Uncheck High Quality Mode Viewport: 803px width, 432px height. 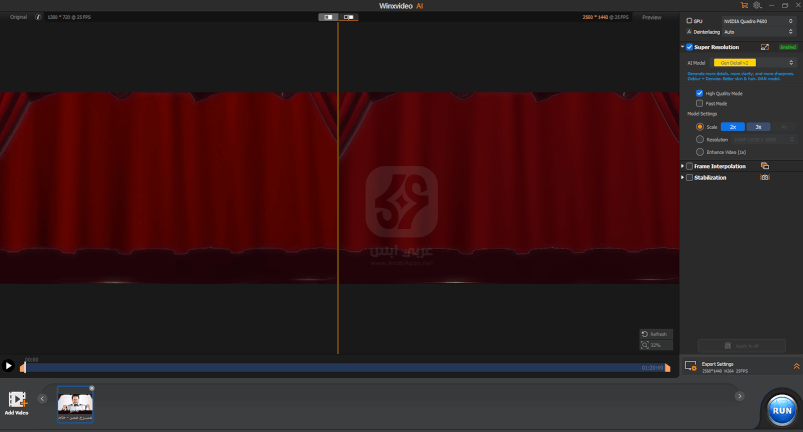(x=699, y=93)
